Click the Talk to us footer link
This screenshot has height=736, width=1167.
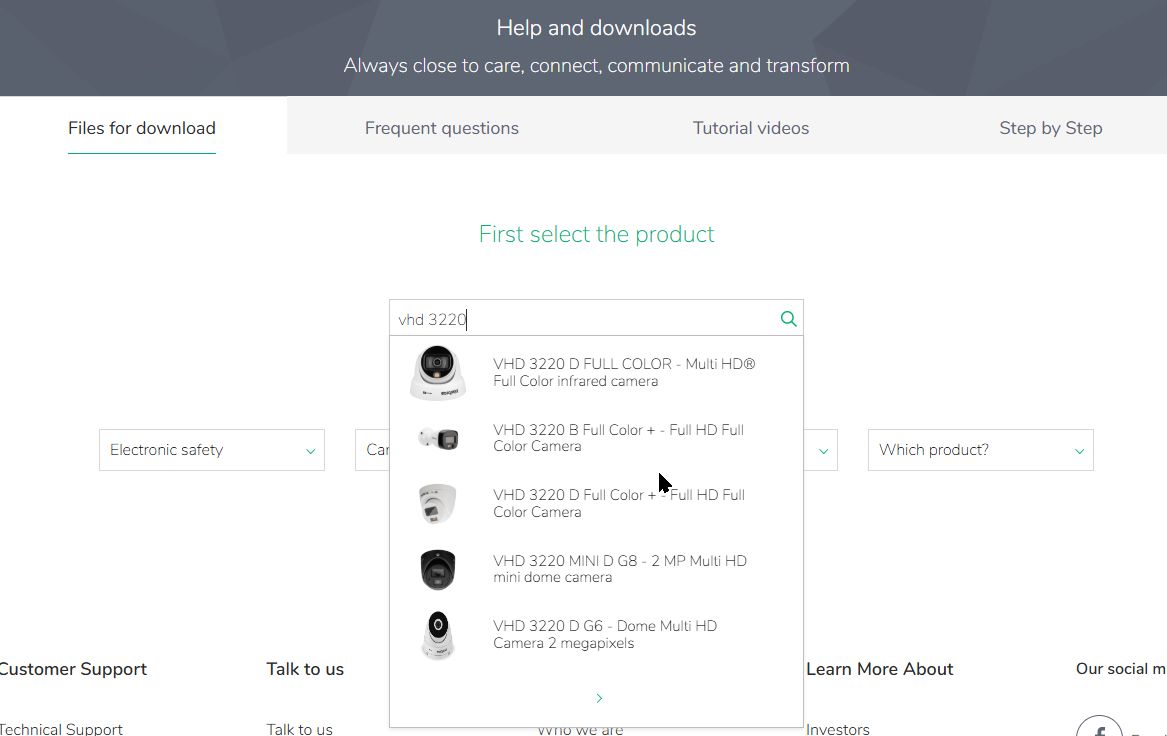point(299,729)
